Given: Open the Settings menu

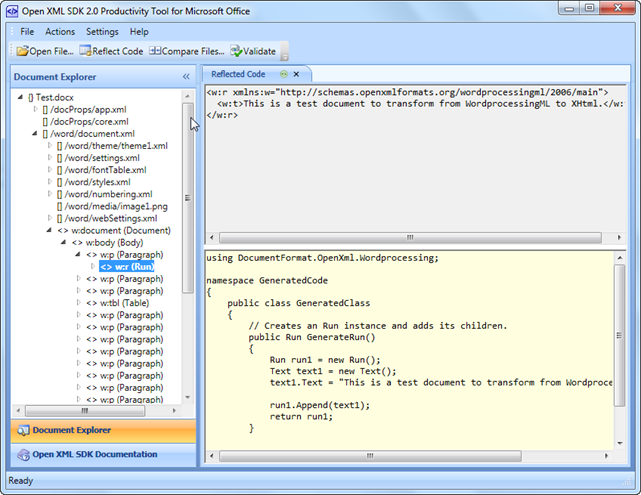Looking at the screenshot, I should (x=102, y=32).
